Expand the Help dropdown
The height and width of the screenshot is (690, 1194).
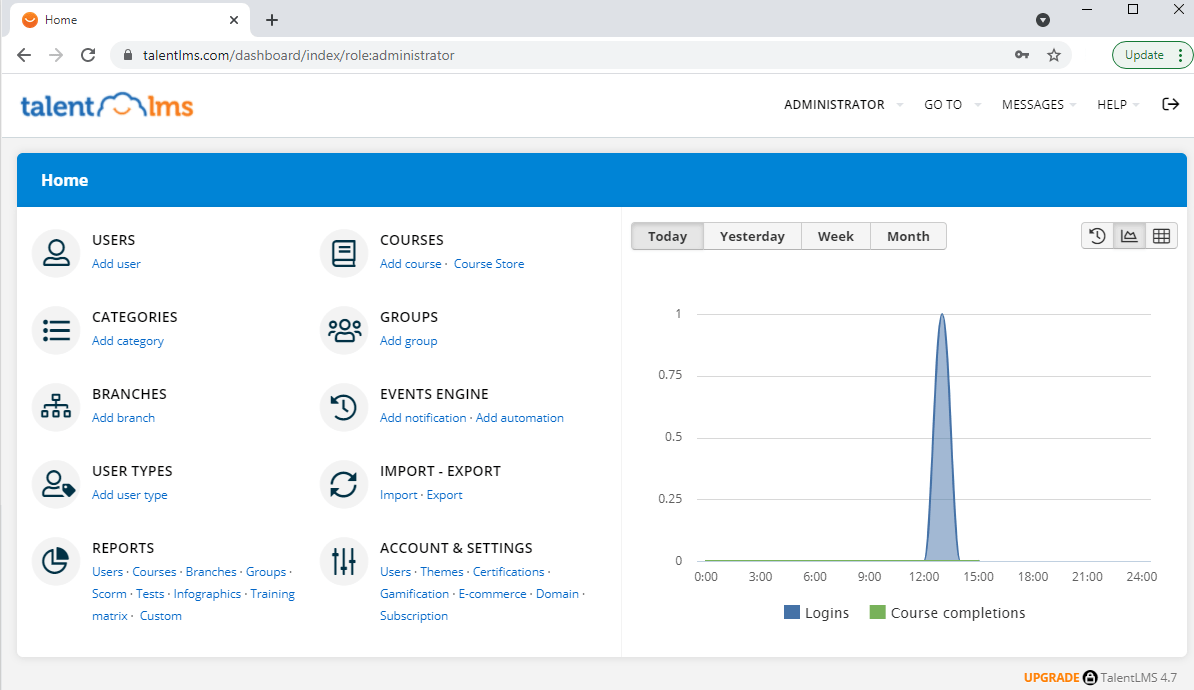tap(1118, 104)
